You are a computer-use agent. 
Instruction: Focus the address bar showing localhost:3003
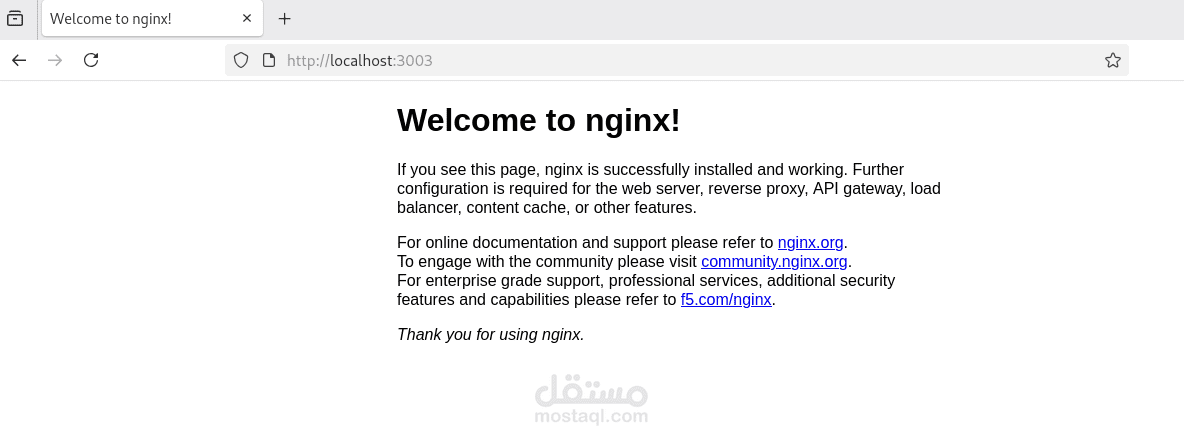click(x=677, y=60)
